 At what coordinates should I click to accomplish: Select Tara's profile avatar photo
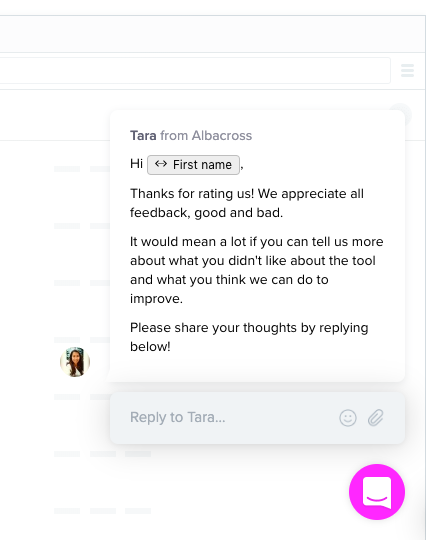pyautogui.click(x=75, y=362)
